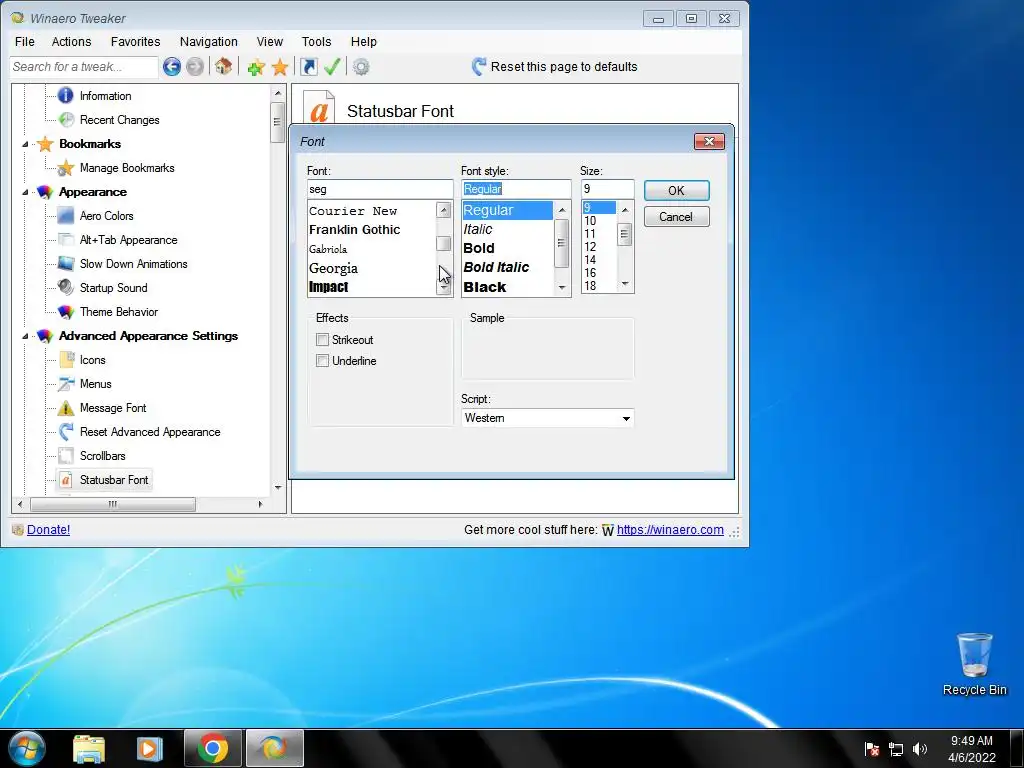This screenshot has height=768, width=1024.
Task: Open the Help menu
Action: [363, 42]
